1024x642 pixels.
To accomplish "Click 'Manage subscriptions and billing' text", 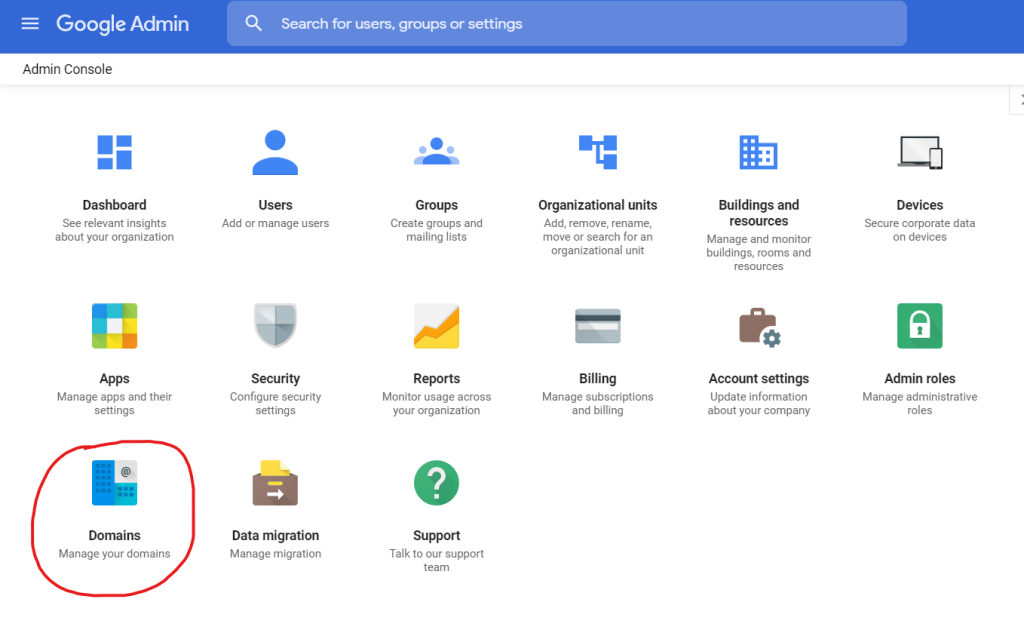I will pyautogui.click(x=598, y=404).
